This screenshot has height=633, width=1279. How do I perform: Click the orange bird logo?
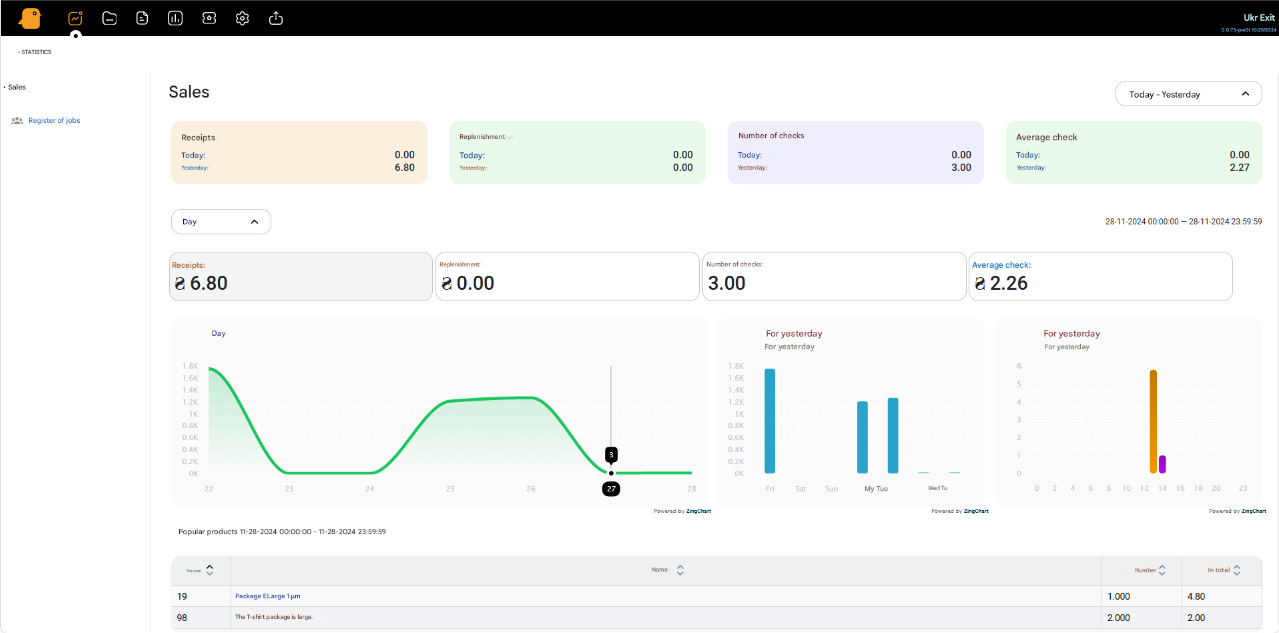(x=30, y=18)
